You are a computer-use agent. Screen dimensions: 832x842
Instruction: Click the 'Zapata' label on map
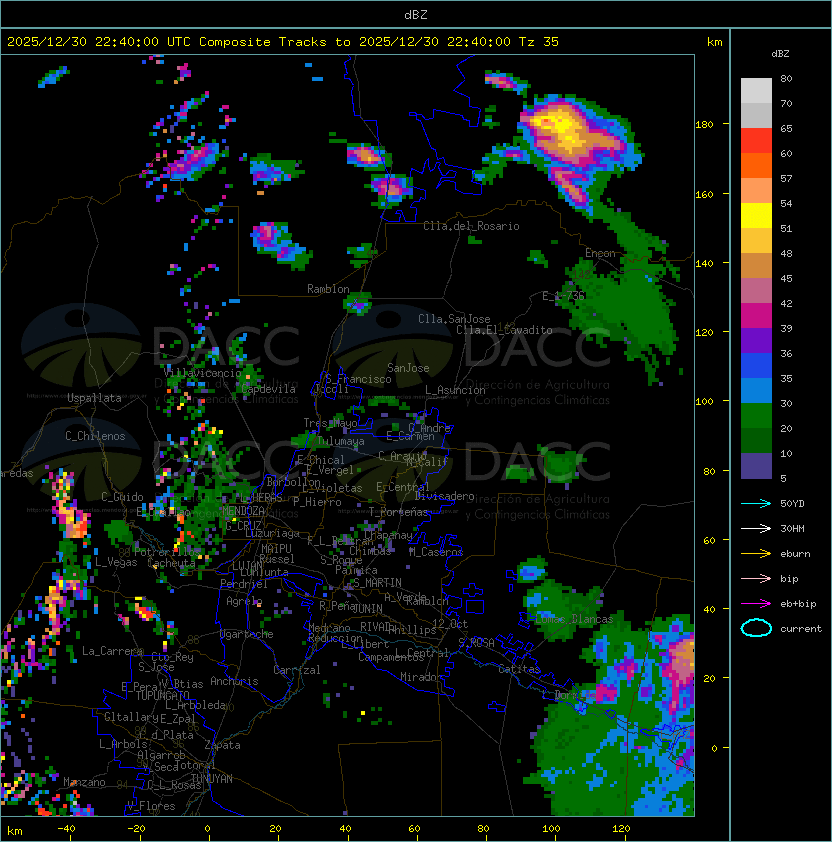(222, 745)
